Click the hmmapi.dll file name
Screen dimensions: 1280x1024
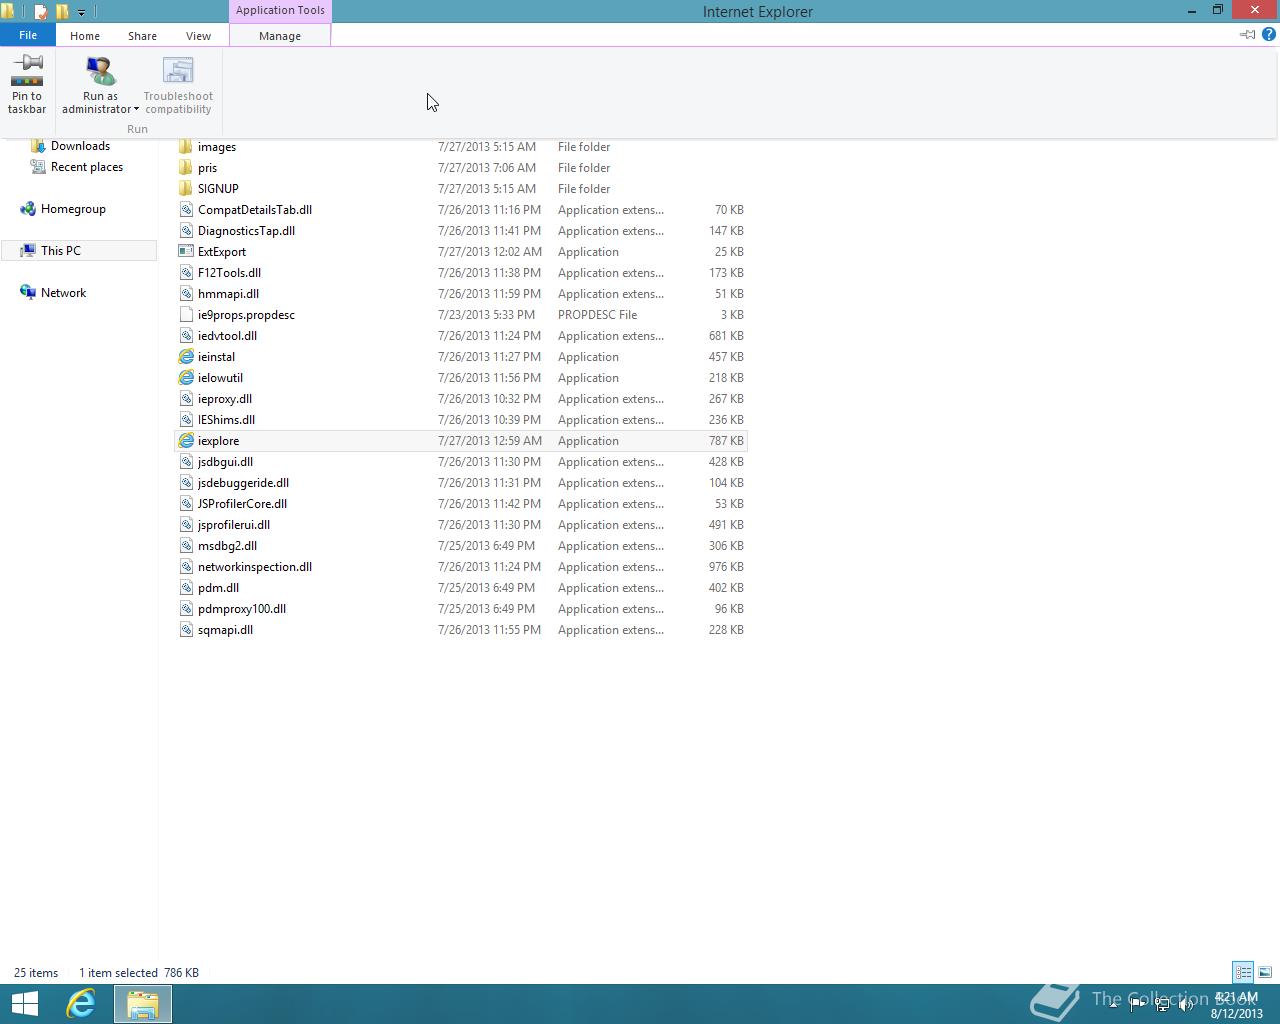228,294
